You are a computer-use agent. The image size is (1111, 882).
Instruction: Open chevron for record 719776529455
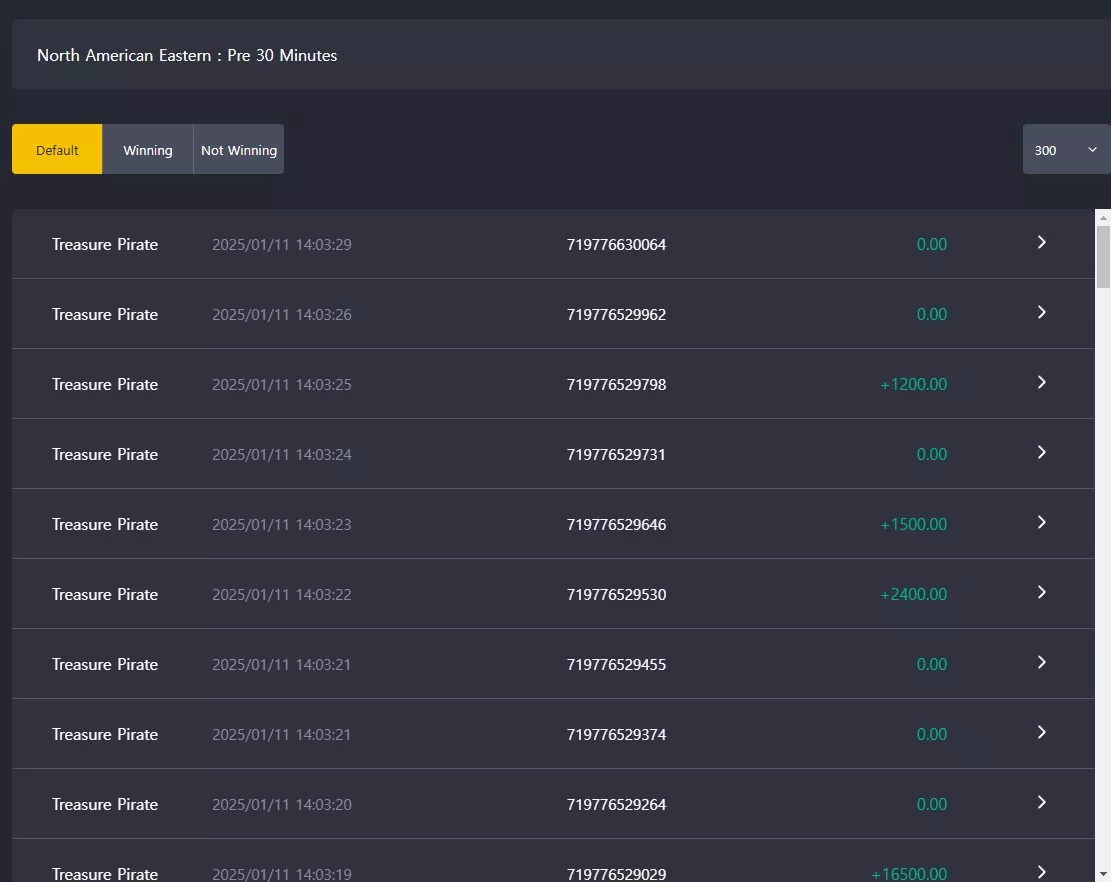click(x=1042, y=662)
